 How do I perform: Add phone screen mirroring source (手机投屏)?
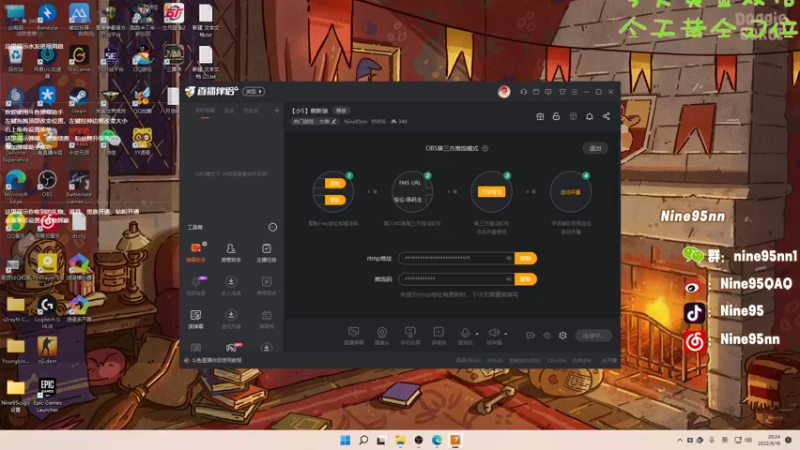tap(410, 336)
